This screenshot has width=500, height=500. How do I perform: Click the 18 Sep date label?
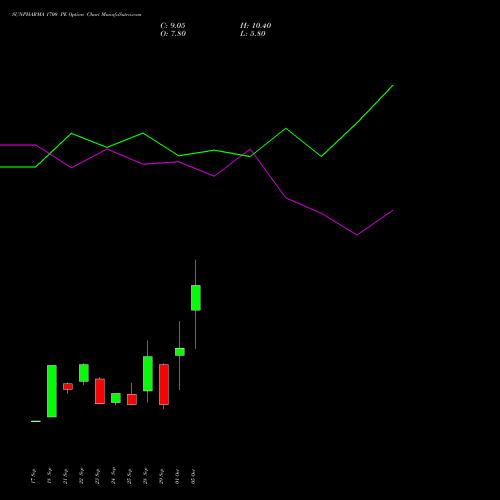tap(49, 476)
